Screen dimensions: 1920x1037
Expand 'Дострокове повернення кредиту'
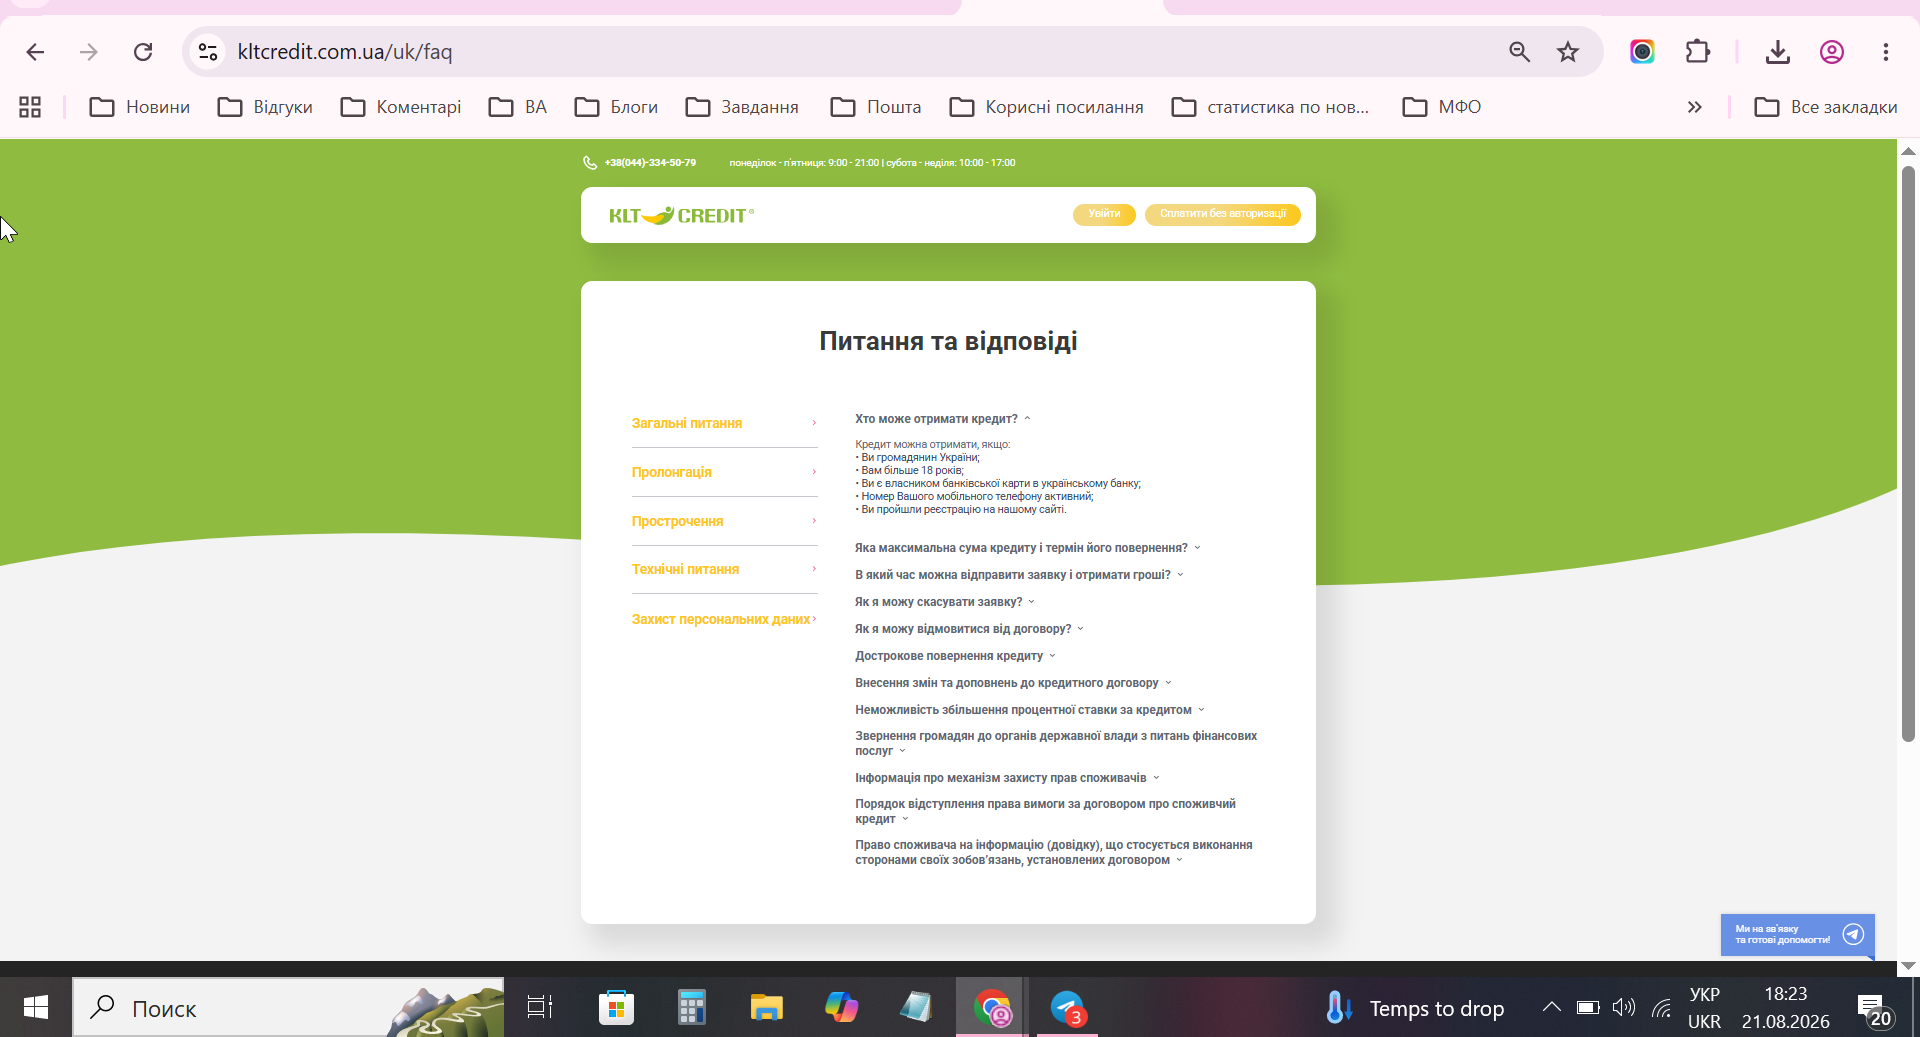click(x=956, y=656)
